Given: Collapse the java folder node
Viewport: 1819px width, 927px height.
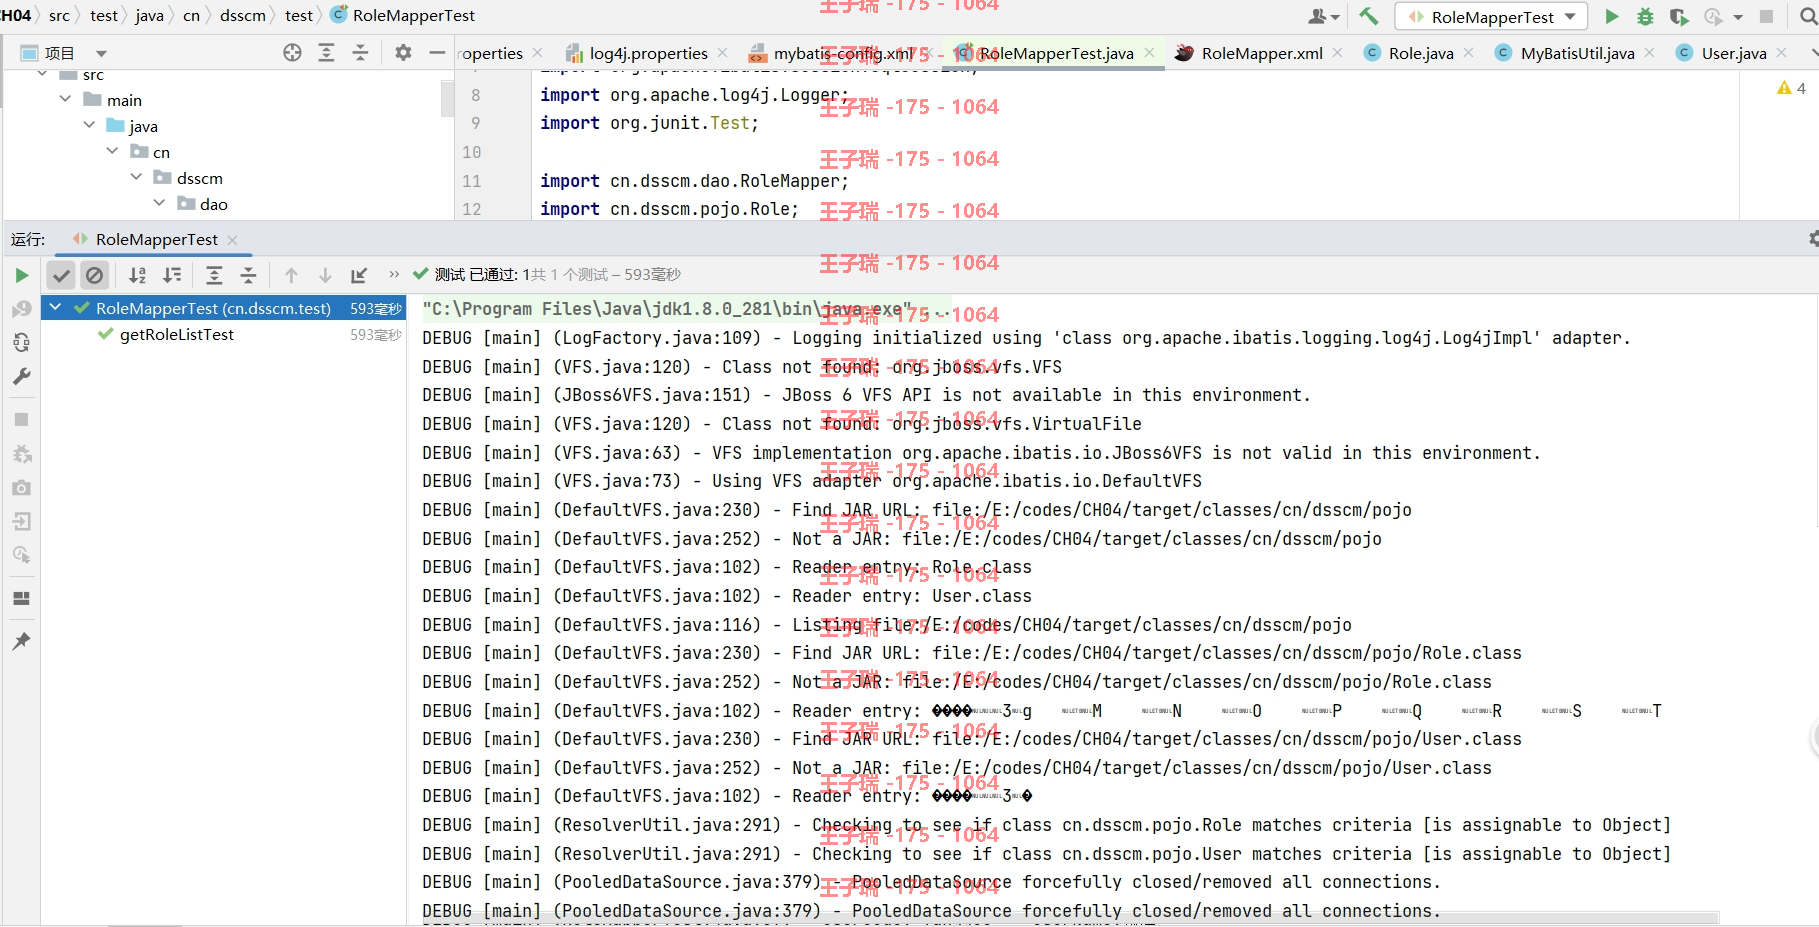Looking at the screenshot, I should coord(89,125).
